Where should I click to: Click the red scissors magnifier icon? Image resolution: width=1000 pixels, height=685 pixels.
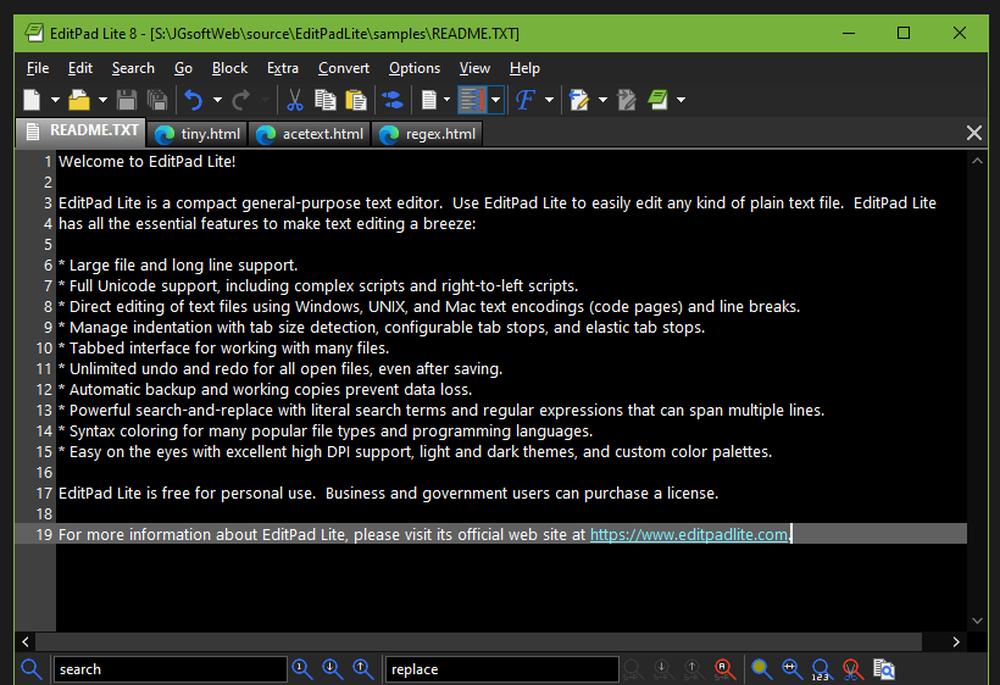tap(853, 669)
